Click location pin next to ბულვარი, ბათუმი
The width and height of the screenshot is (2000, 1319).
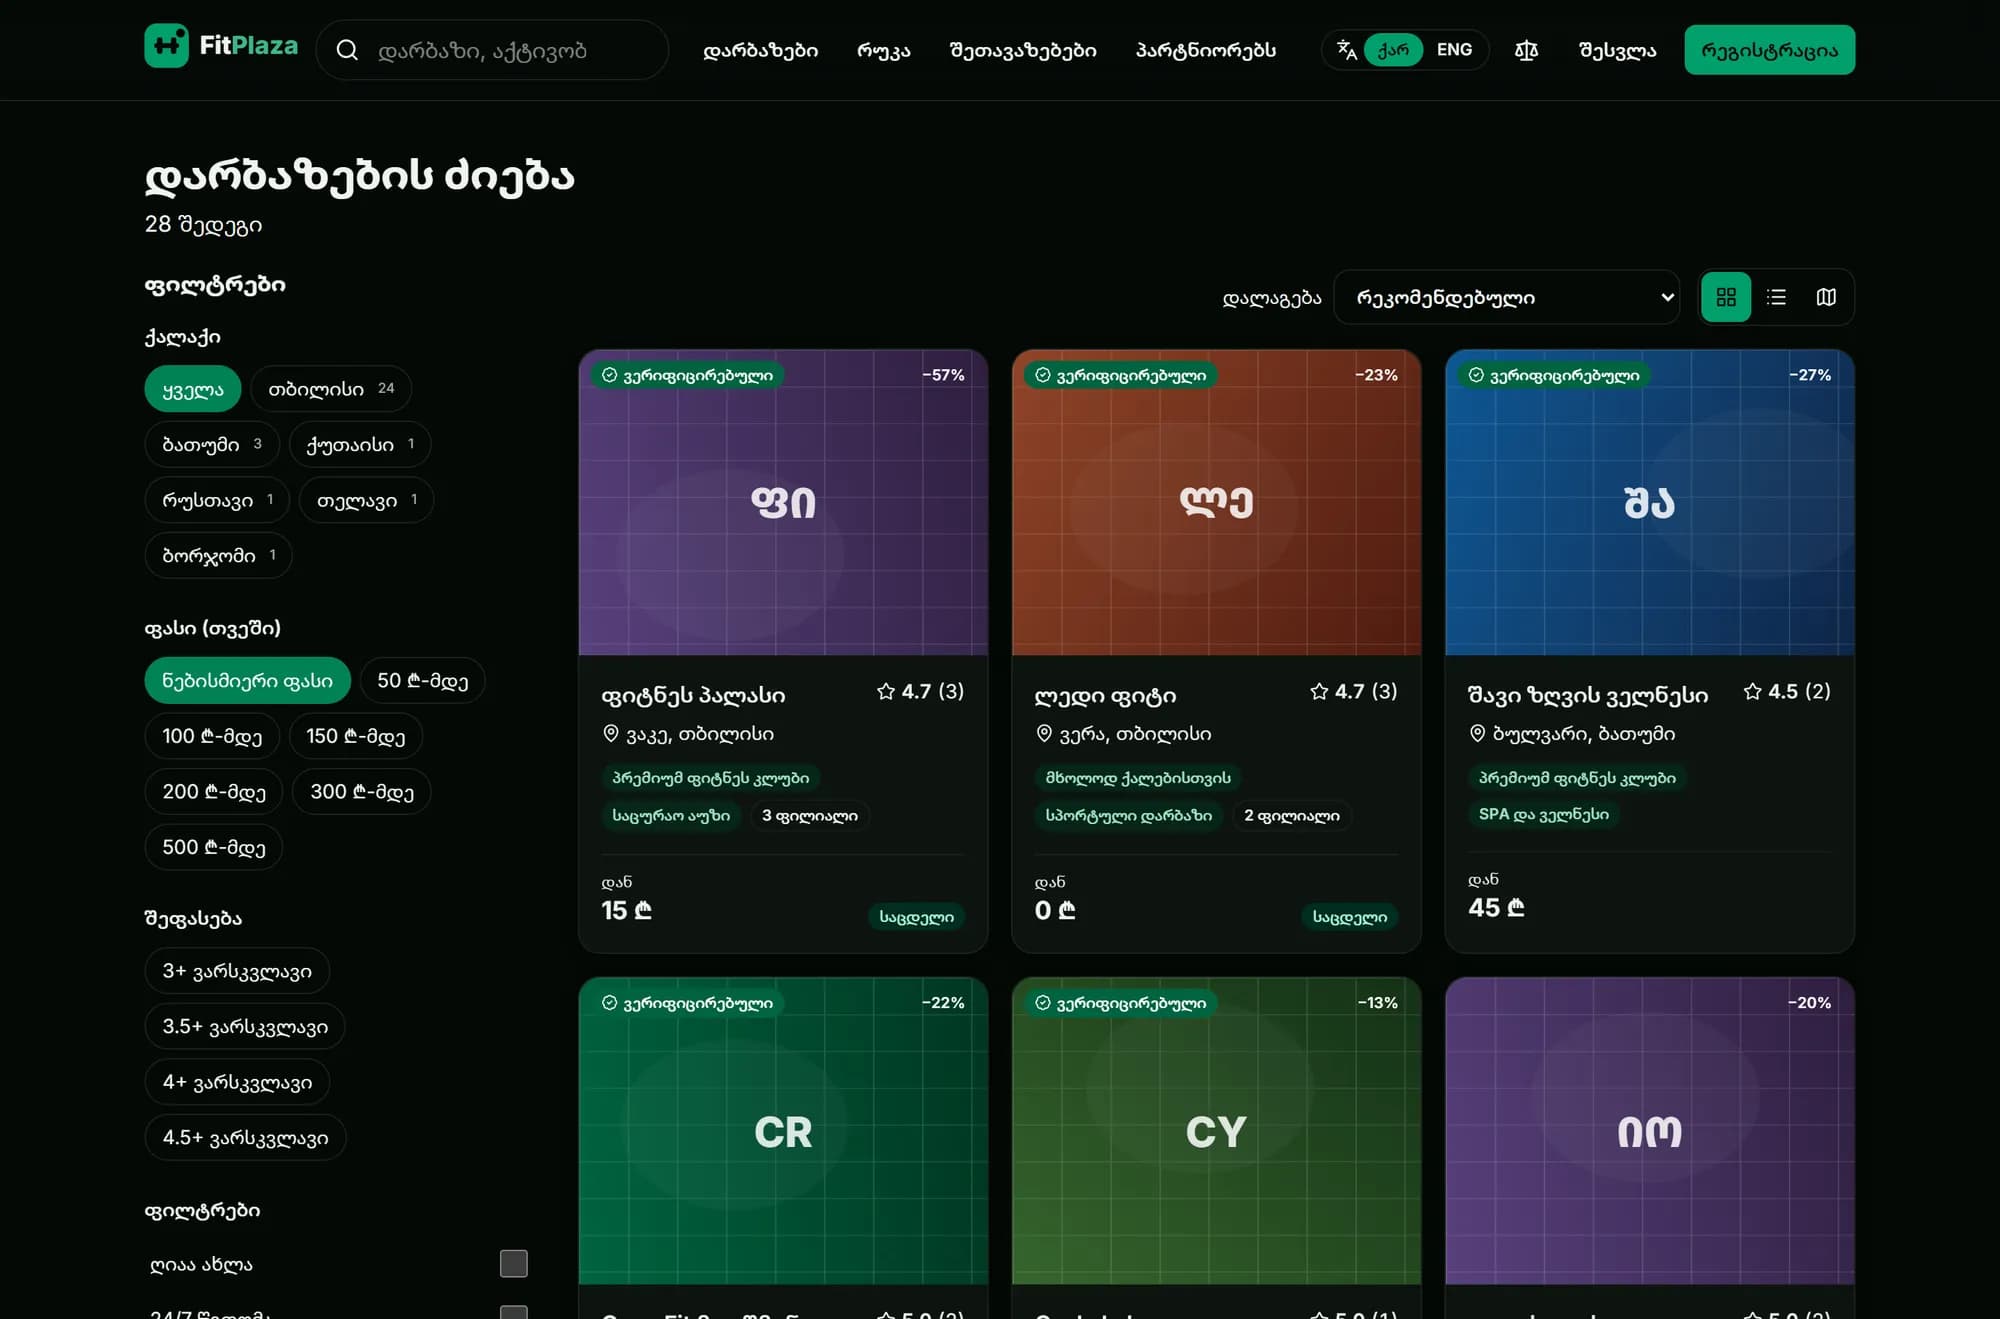click(x=1477, y=734)
